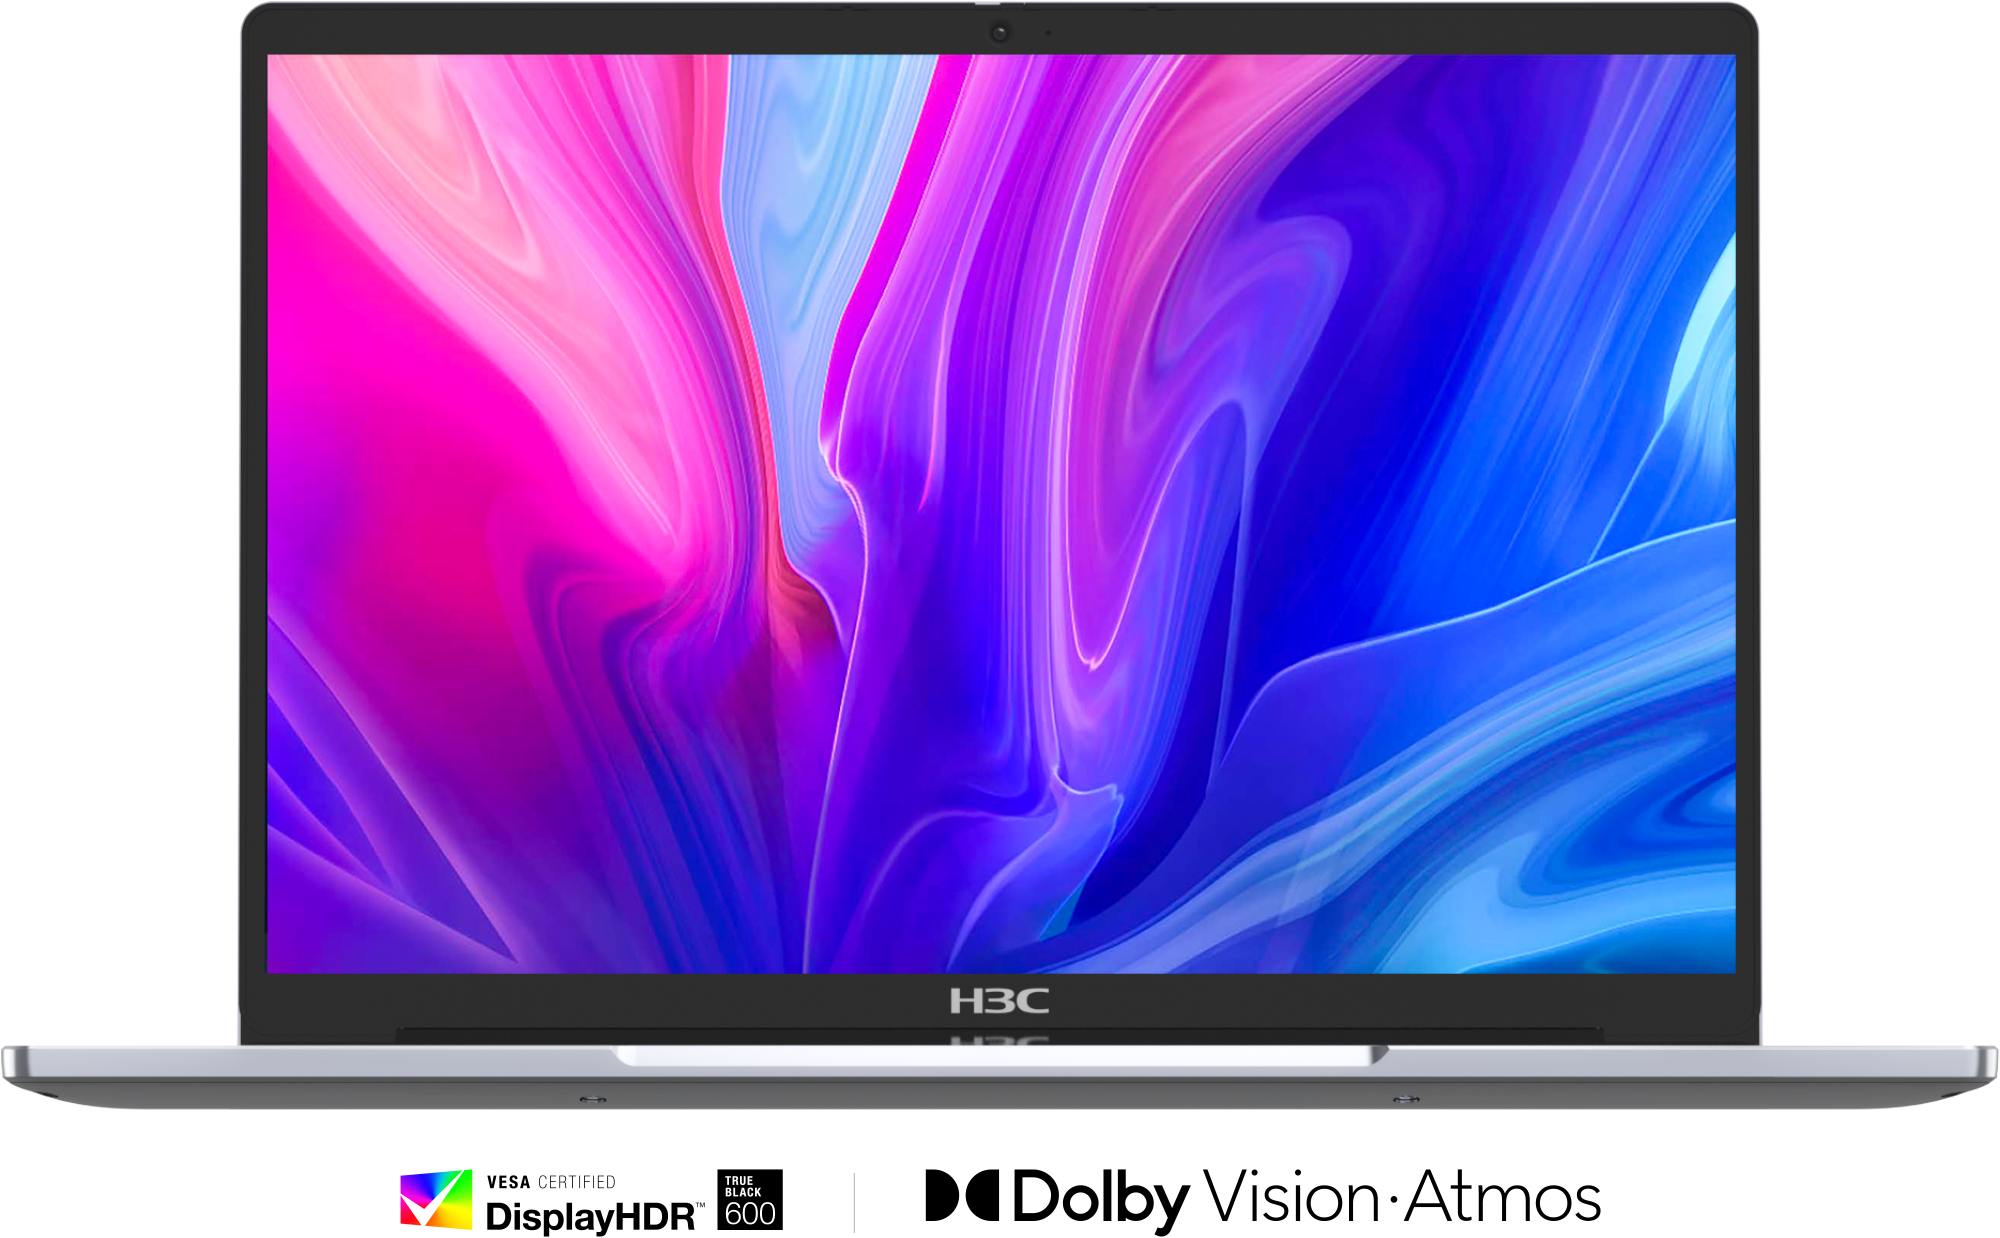This screenshot has height=1238, width=2000.
Task: Click the silver tab above the webcam
Action: (x=988, y=3)
